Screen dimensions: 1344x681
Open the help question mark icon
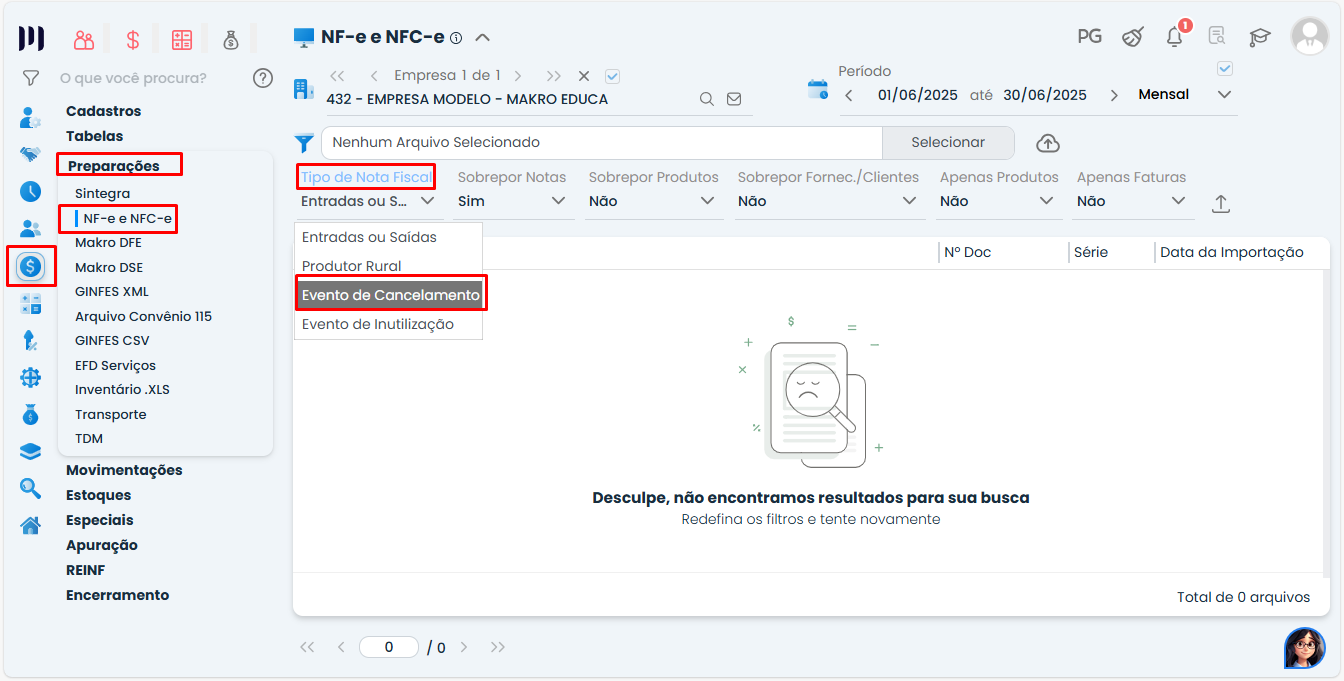pos(263,78)
